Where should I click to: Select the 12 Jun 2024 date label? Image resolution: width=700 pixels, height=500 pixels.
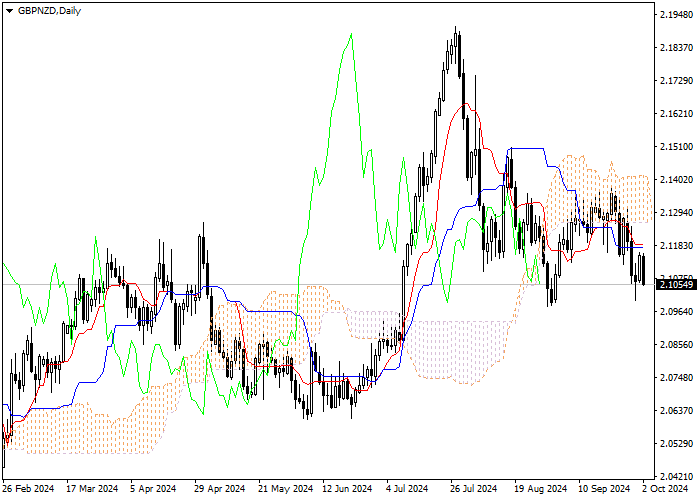(x=347, y=489)
